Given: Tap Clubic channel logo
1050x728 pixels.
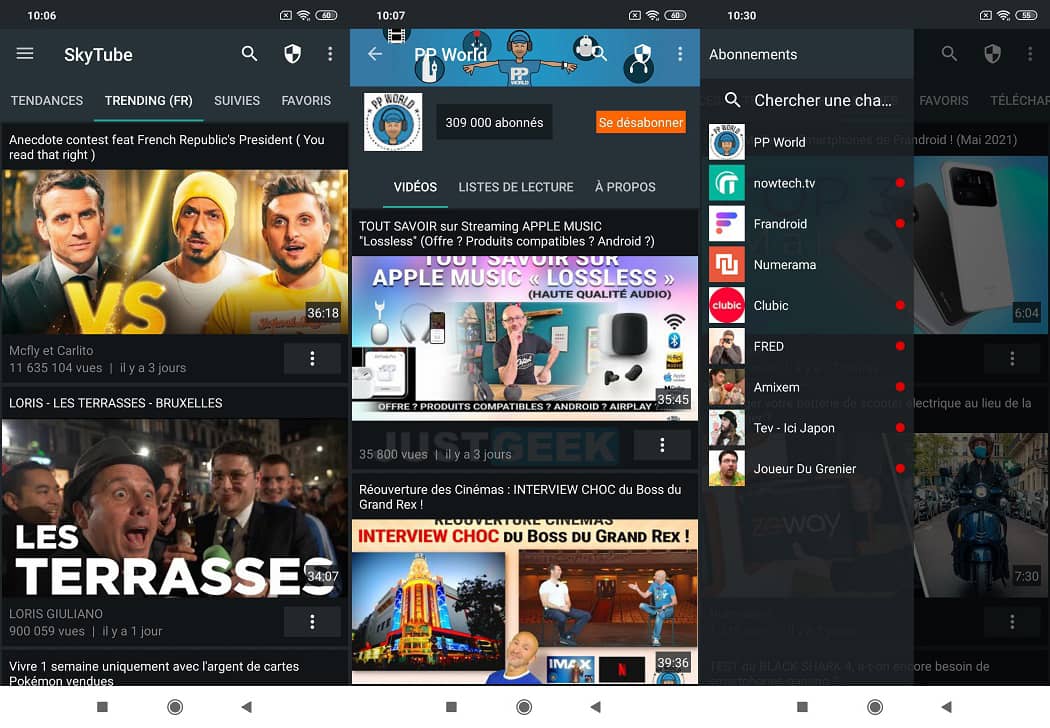Looking at the screenshot, I should (x=727, y=305).
